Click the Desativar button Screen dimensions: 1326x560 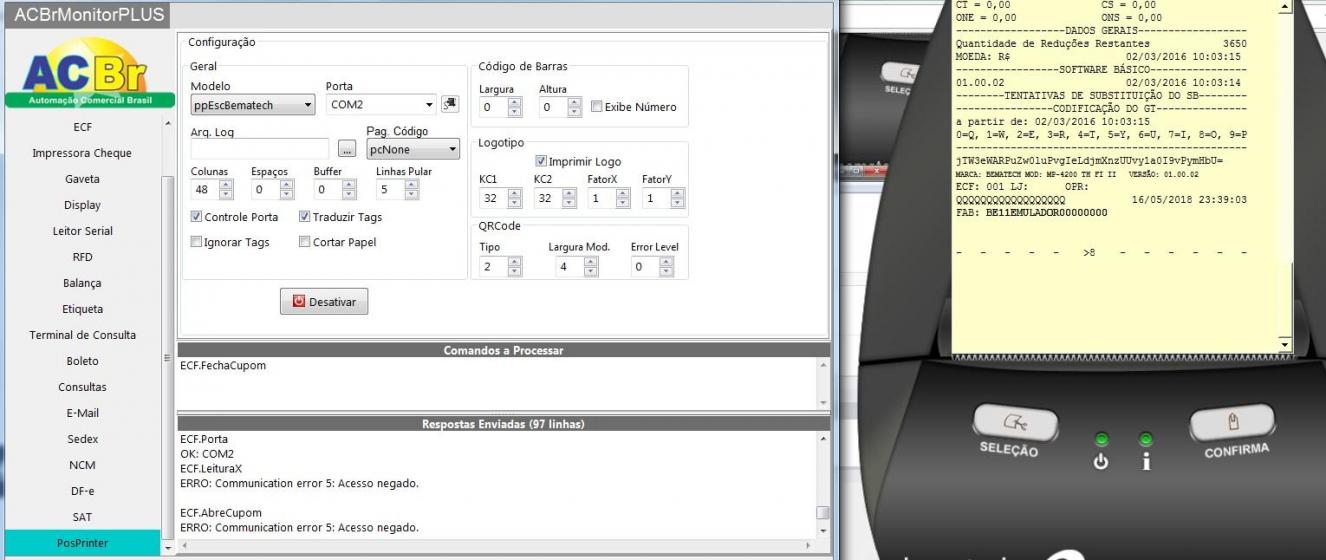pos(324,301)
